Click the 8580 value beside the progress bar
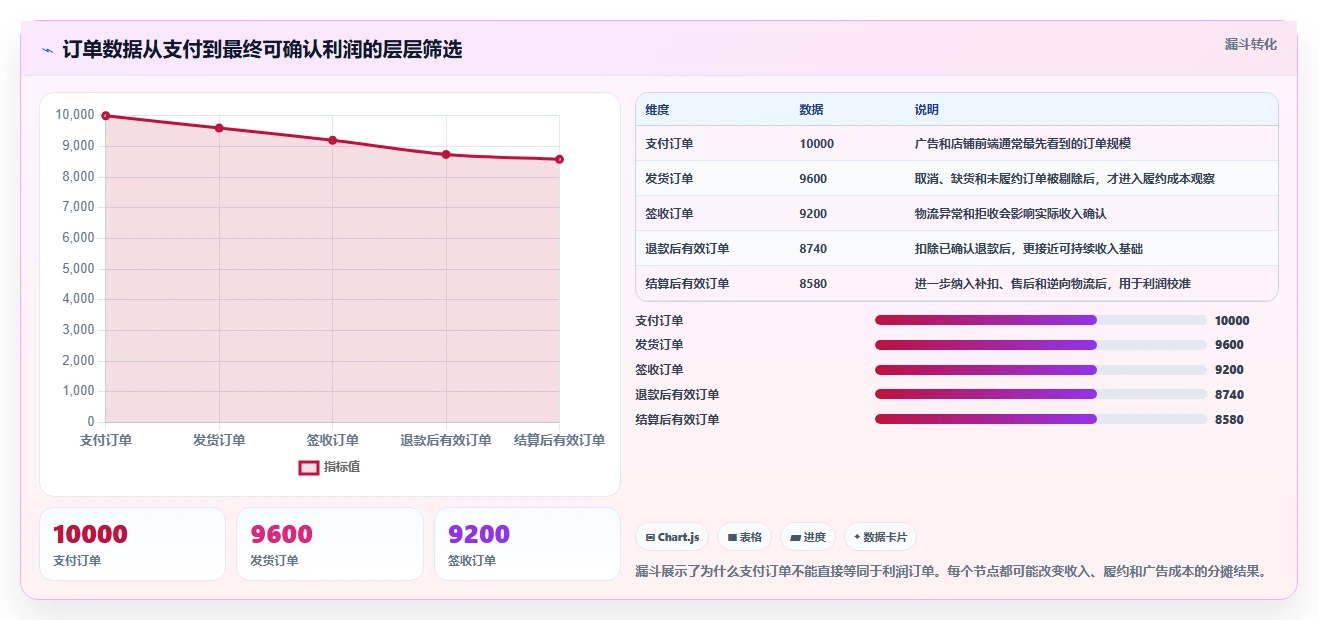This screenshot has width=1318, height=620. pos(1229,420)
